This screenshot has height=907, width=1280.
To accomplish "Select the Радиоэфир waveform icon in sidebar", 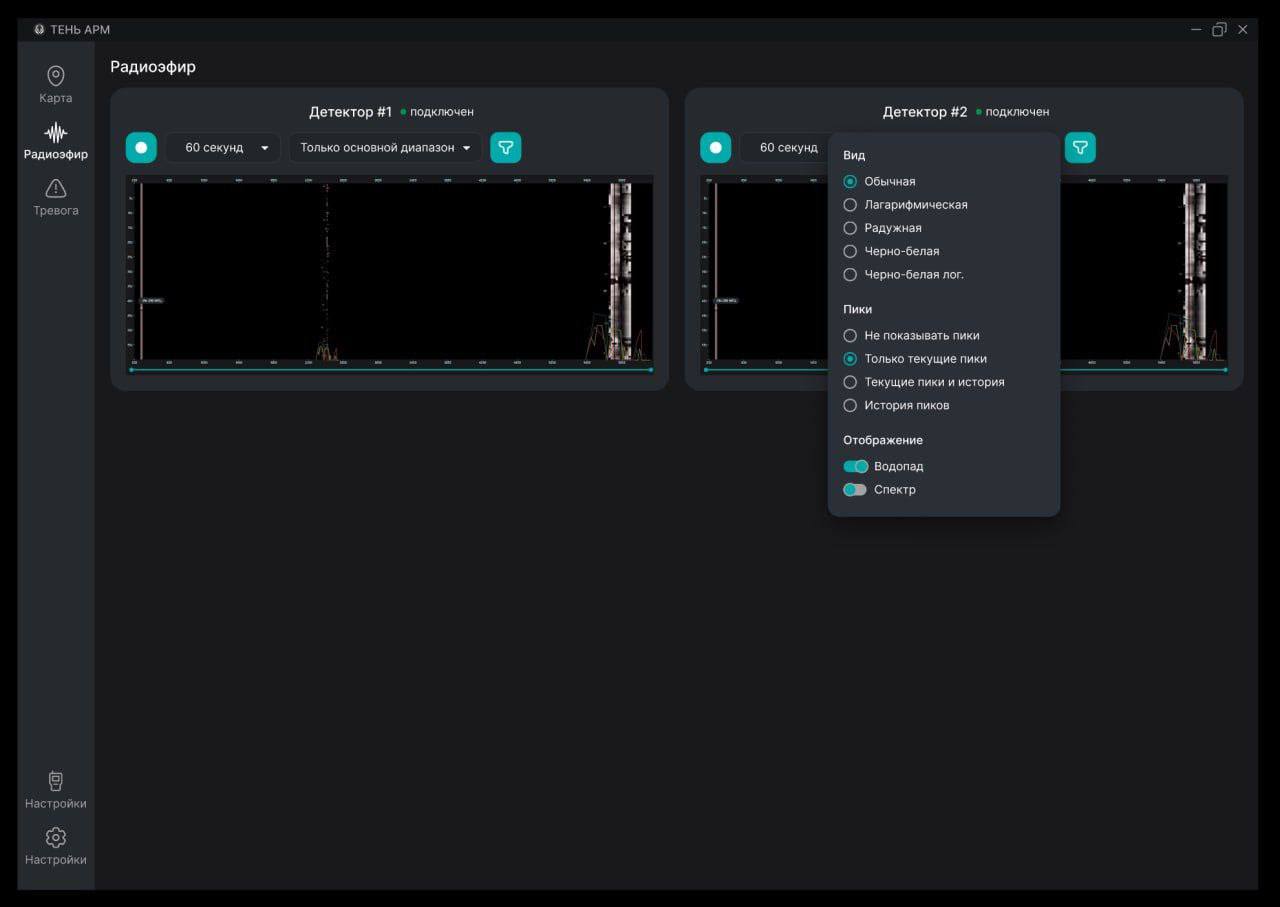I will [56, 133].
